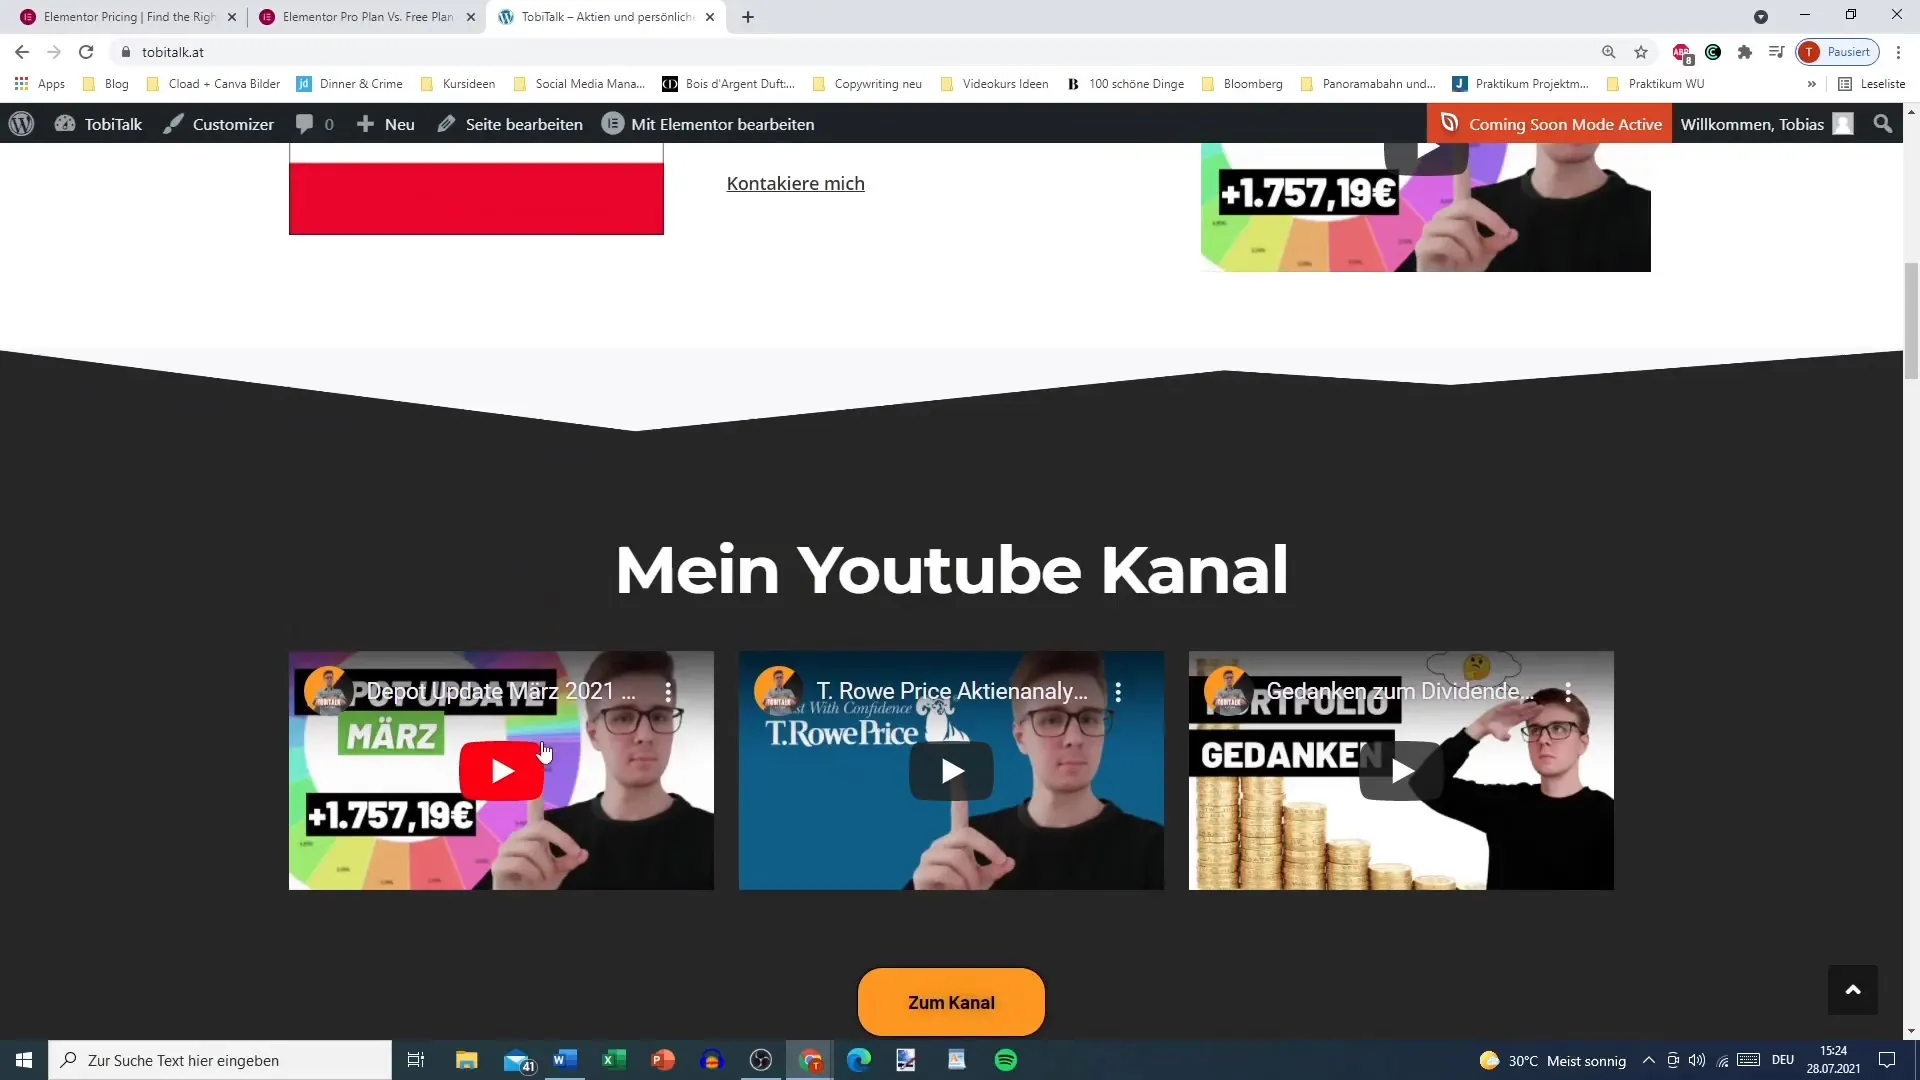Viewport: 1920px width, 1080px height.
Task: Click the browser extensions toggle icon
Action: [x=1745, y=51]
